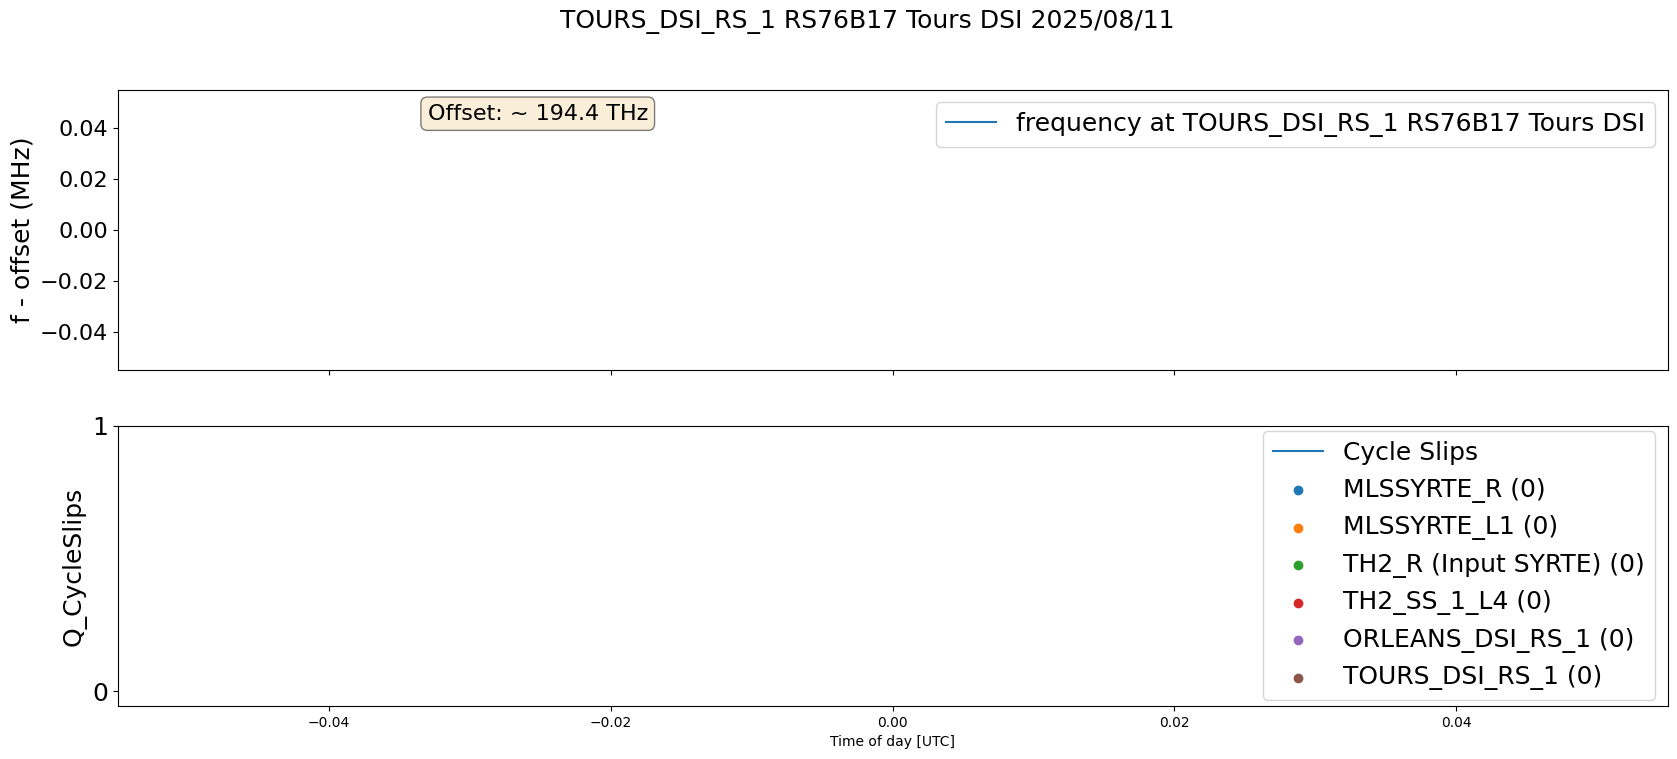1677x759 pixels.
Task: Click the −0.02 tick label on frequency y-axis
Action: click(x=74, y=281)
